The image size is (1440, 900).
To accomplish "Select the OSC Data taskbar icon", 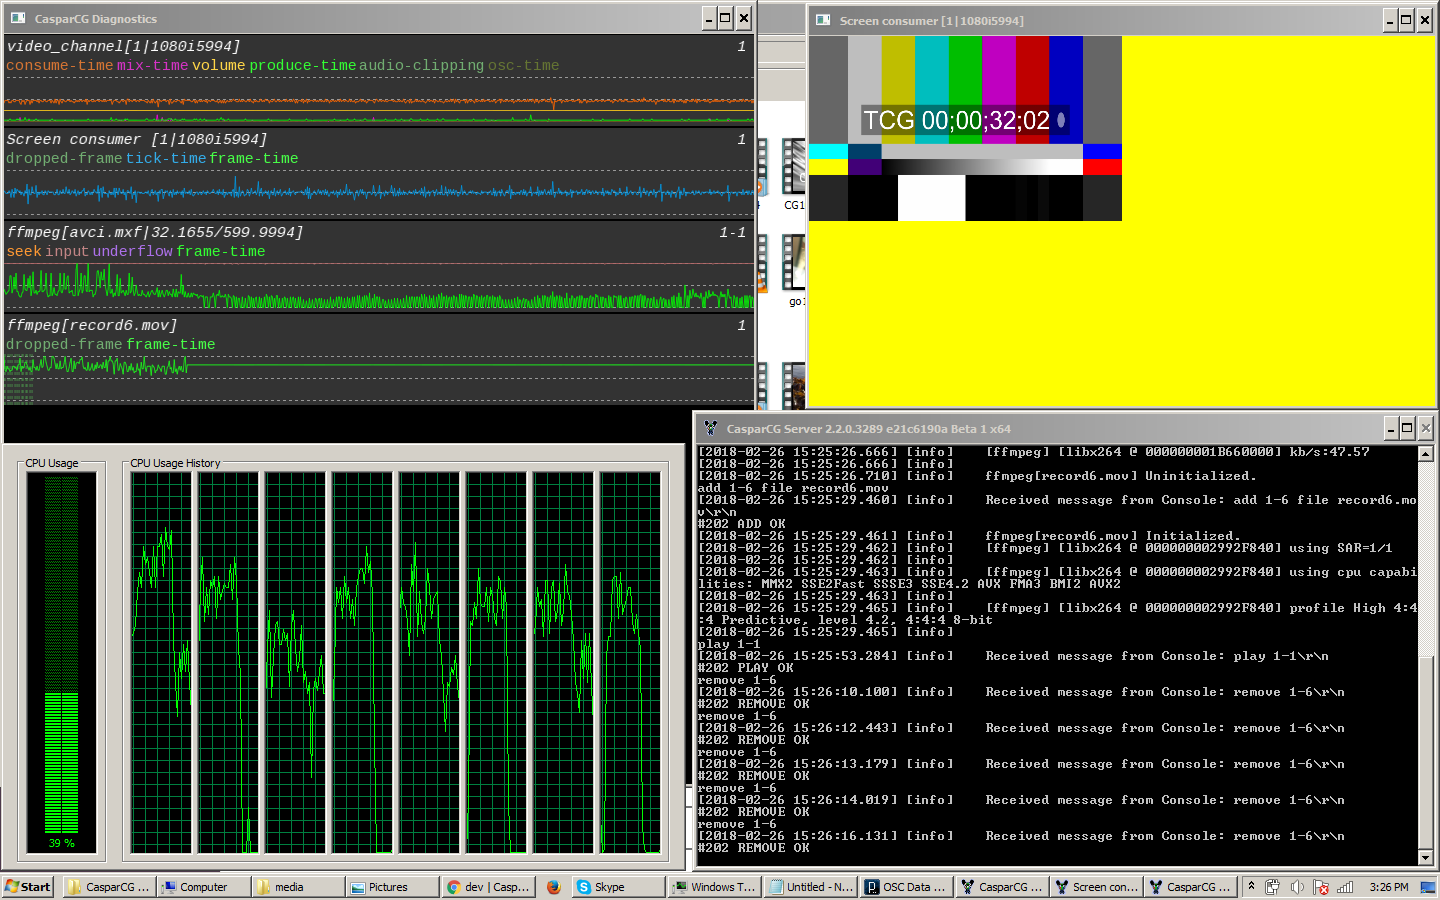I will pyautogui.click(x=905, y=886).
